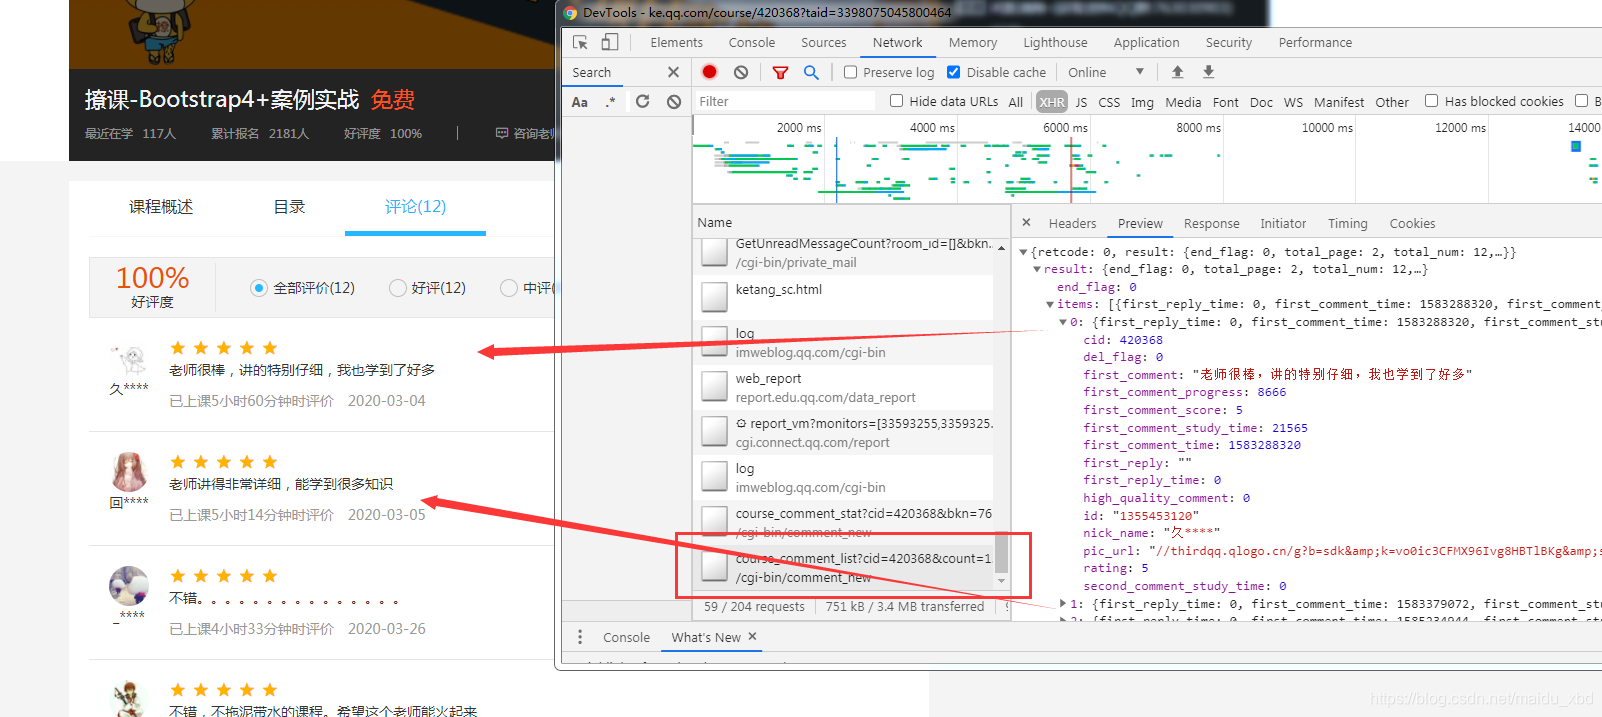1602x717 pixels.
Task: Open the Application panel tab
Action: pos(1146,42)
